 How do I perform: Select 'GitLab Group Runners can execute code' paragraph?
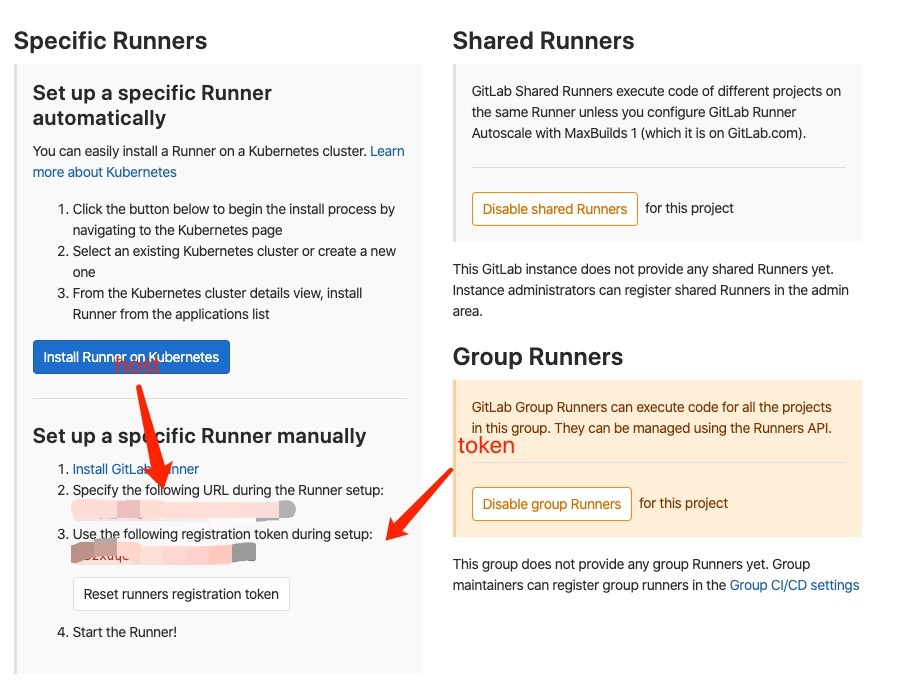pos(652,417)
